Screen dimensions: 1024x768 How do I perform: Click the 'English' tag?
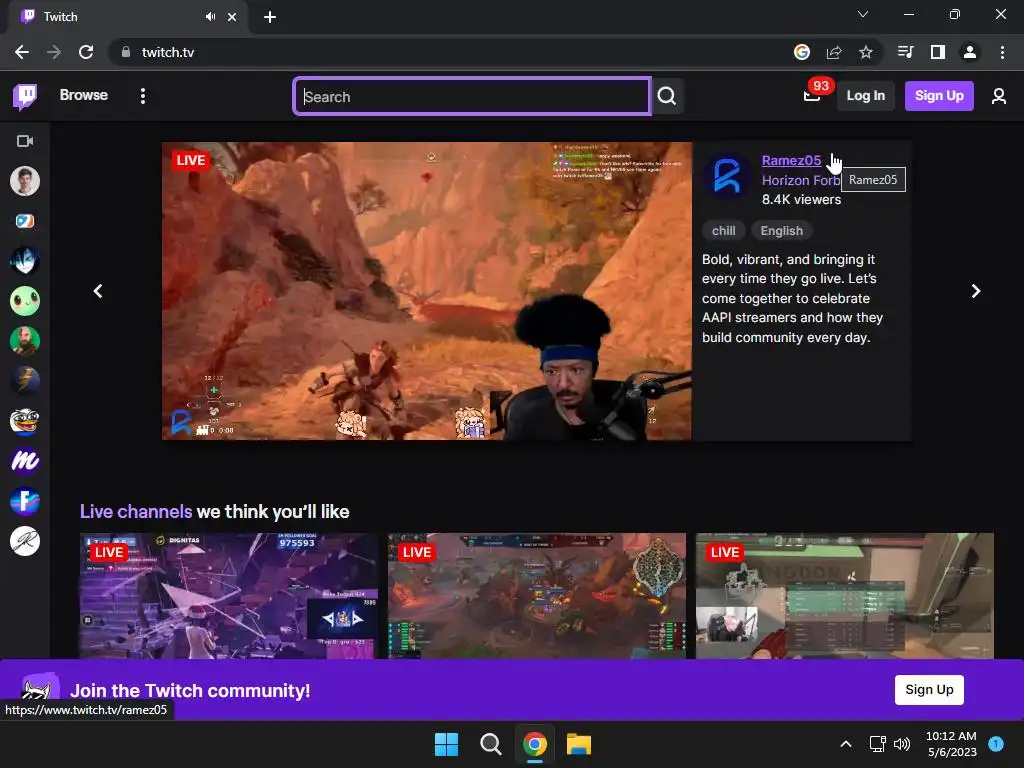tap(782, 231)
